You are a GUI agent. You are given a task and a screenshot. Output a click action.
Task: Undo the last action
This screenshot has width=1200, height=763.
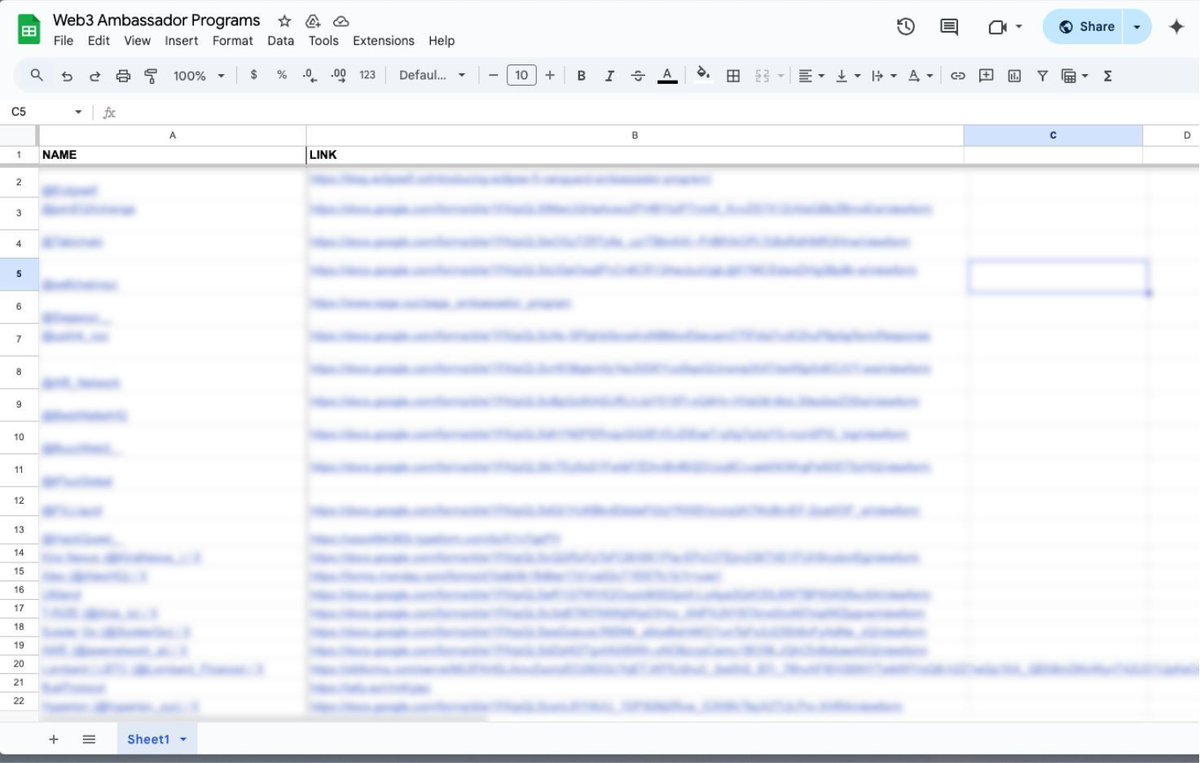(67, 75)
